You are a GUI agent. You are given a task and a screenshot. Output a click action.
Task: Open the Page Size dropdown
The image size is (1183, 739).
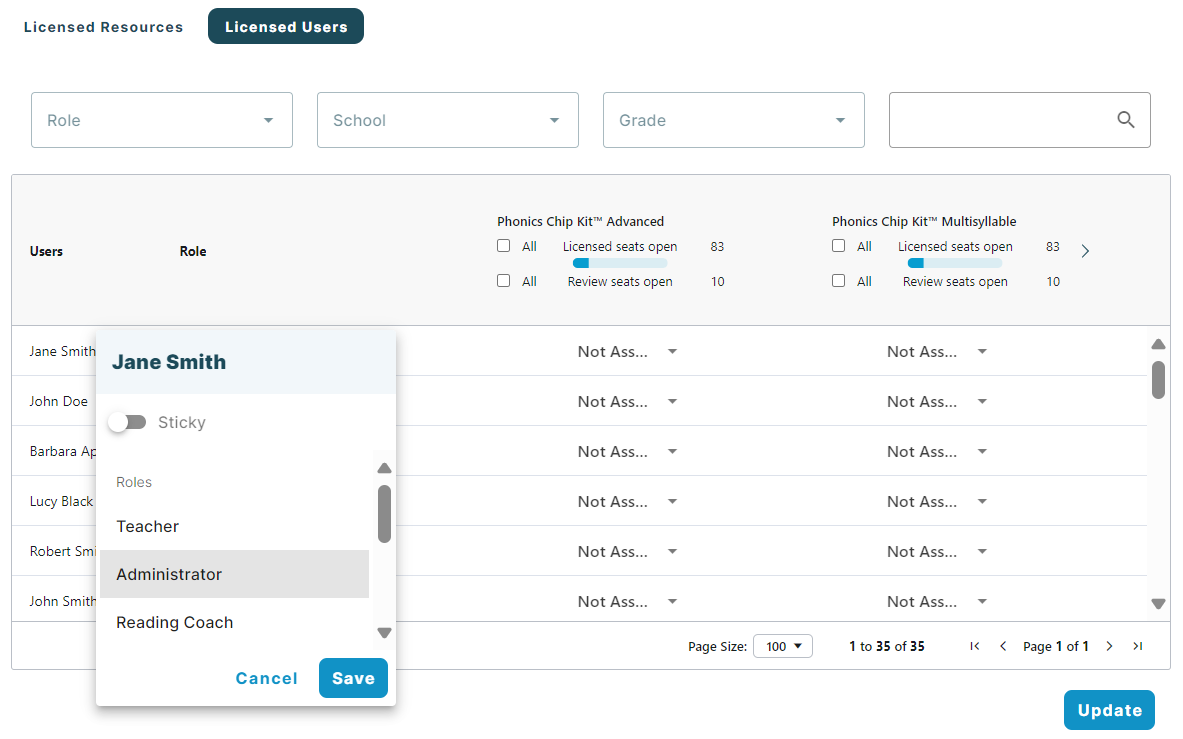(x=782, y=646)
